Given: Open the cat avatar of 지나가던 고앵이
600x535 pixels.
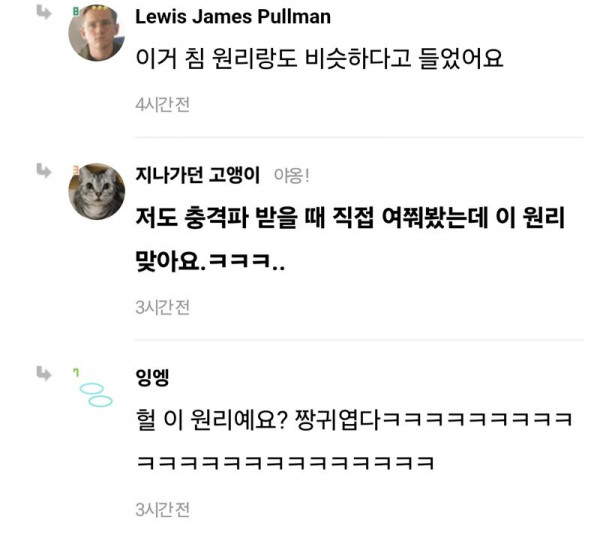Looking at the screenshot, I should click(x=96, y=191).
